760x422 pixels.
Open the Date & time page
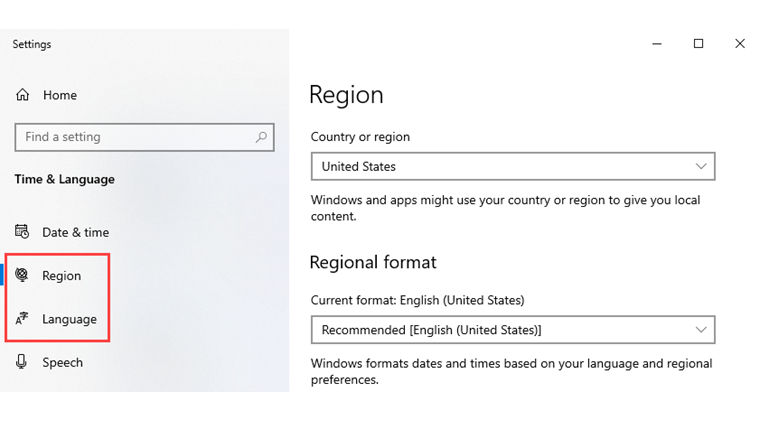click(75, 232)
